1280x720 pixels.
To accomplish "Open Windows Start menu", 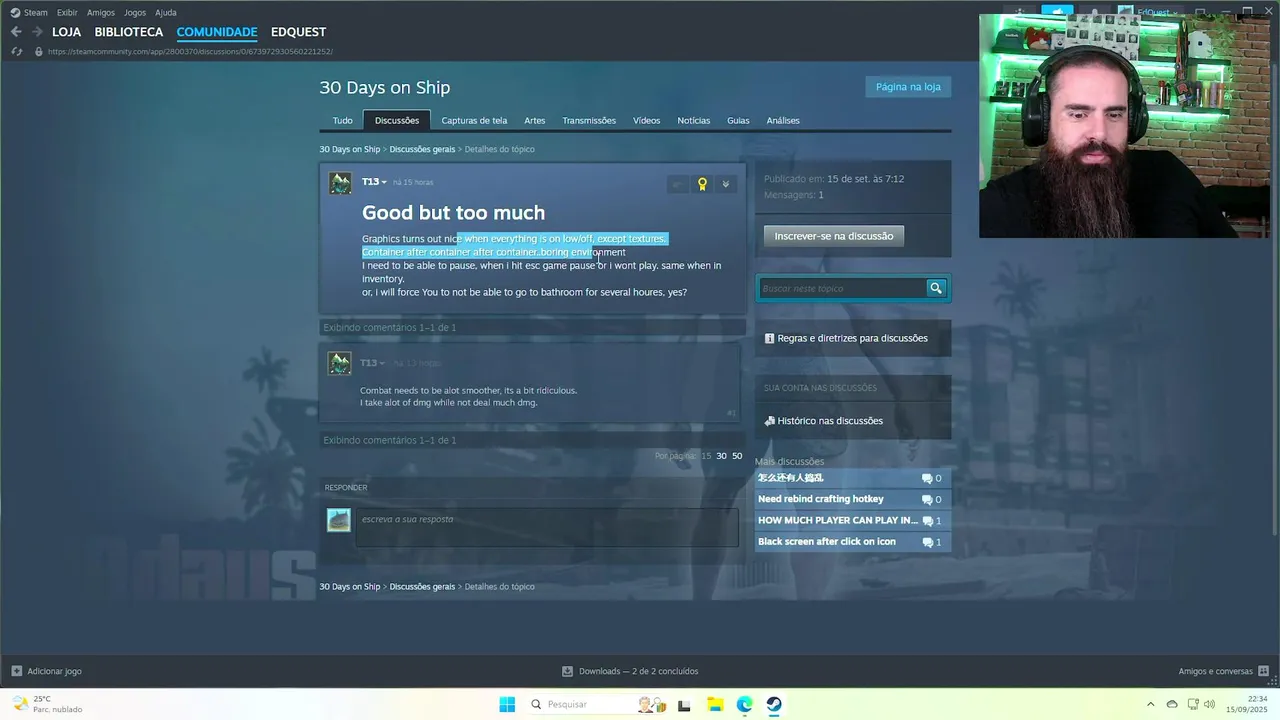I will tap(507, 704).
